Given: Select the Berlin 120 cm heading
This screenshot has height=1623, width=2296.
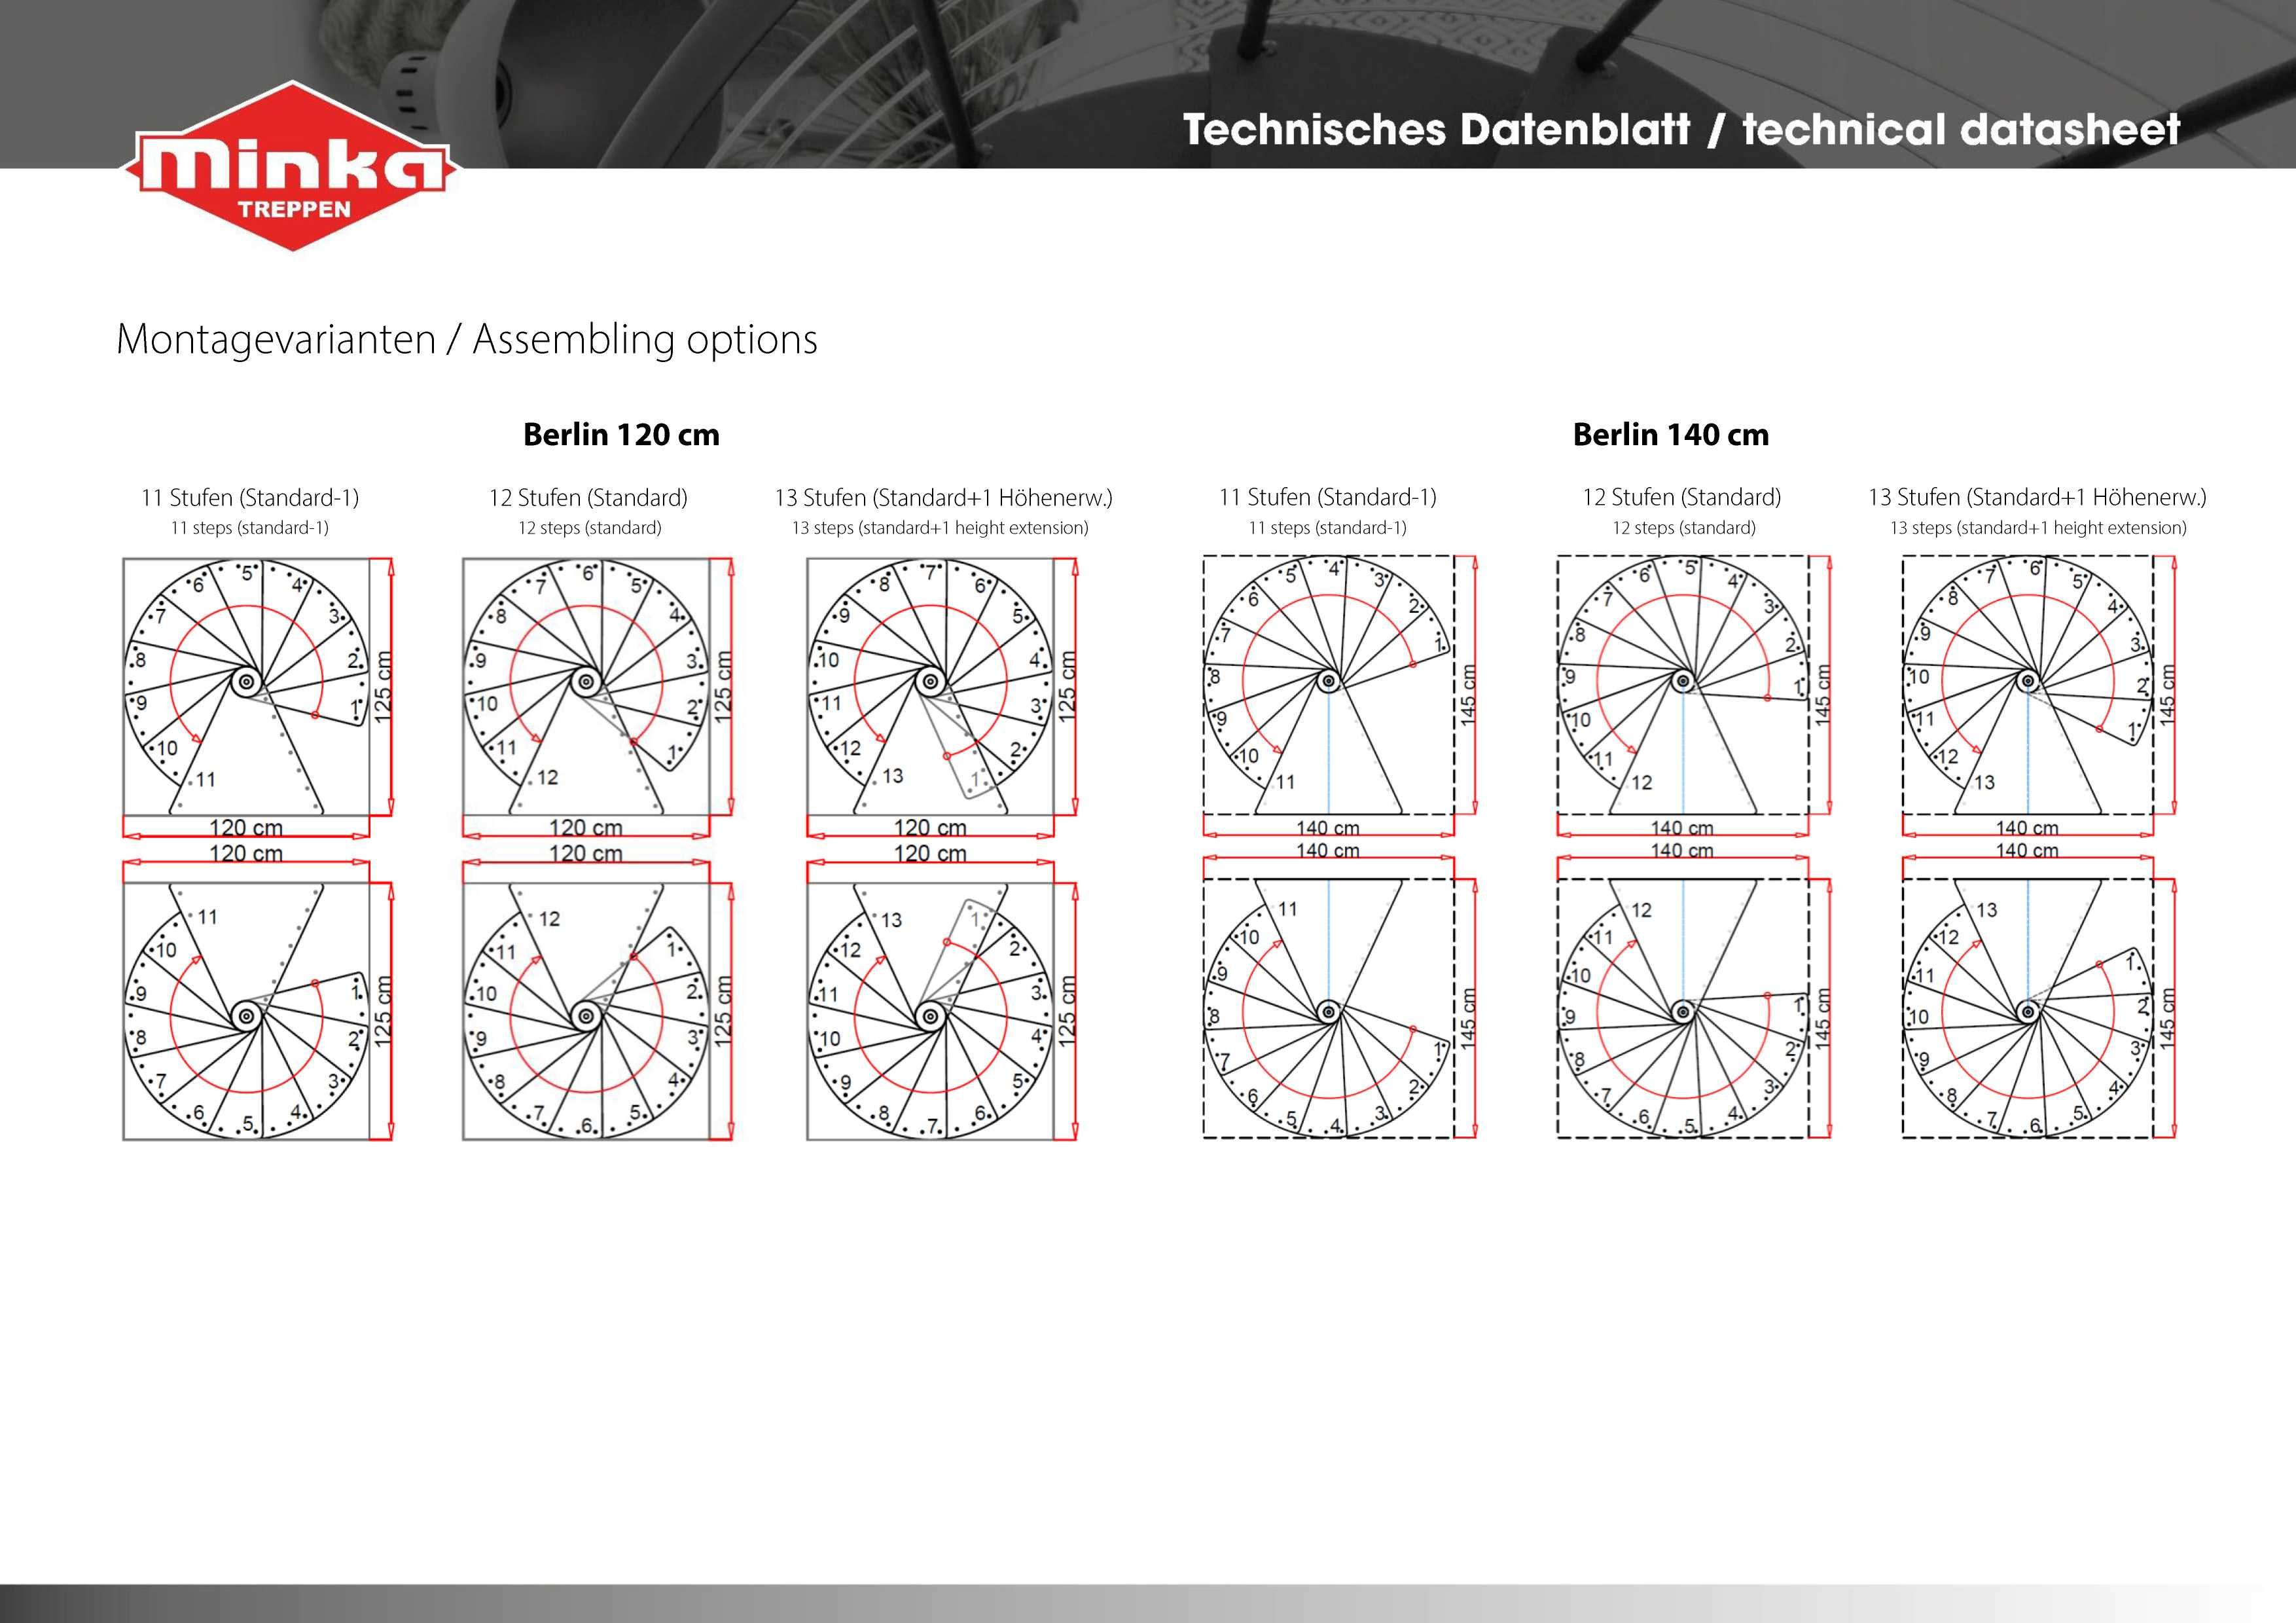Looking at the screenshot, I should [x=621, y=434].
